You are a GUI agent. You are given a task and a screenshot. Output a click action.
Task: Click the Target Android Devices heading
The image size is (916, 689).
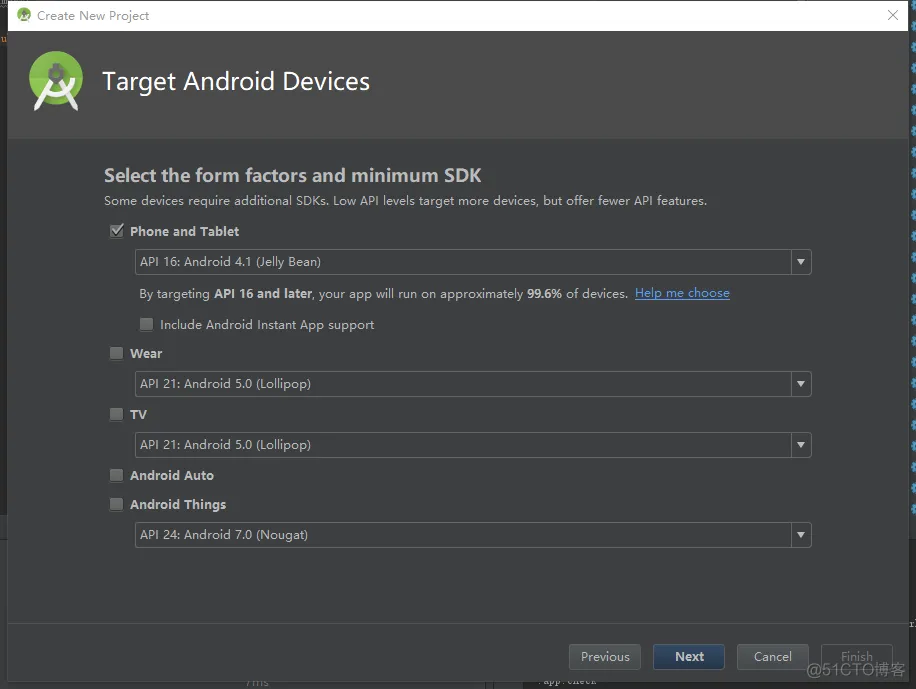click(x=236, y=81)
